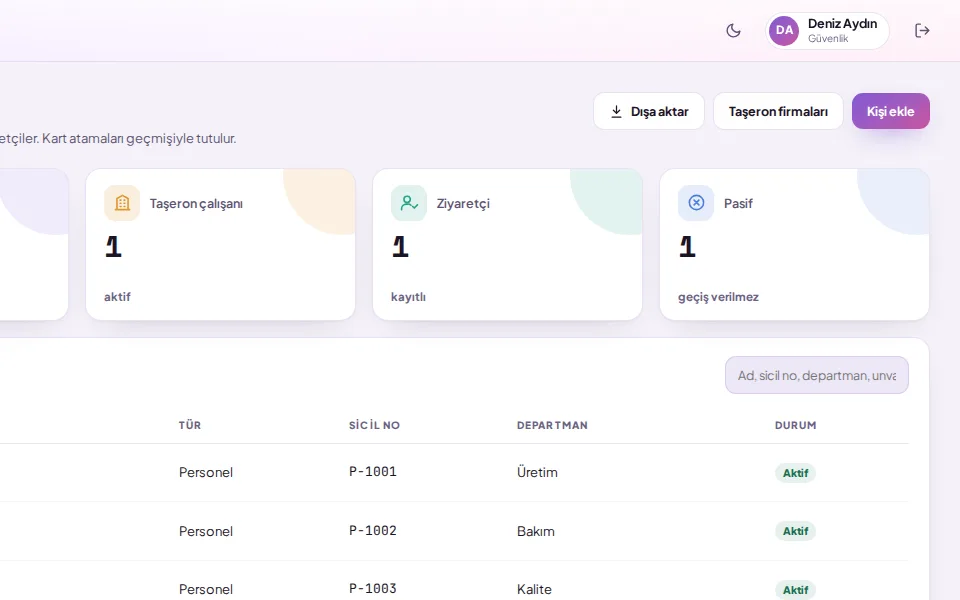Click the 'kayıtlı' label on Ziyaretçi card
Image resolution: width=960 pixels, height=600 pixels.
click(x=408, y=297)
